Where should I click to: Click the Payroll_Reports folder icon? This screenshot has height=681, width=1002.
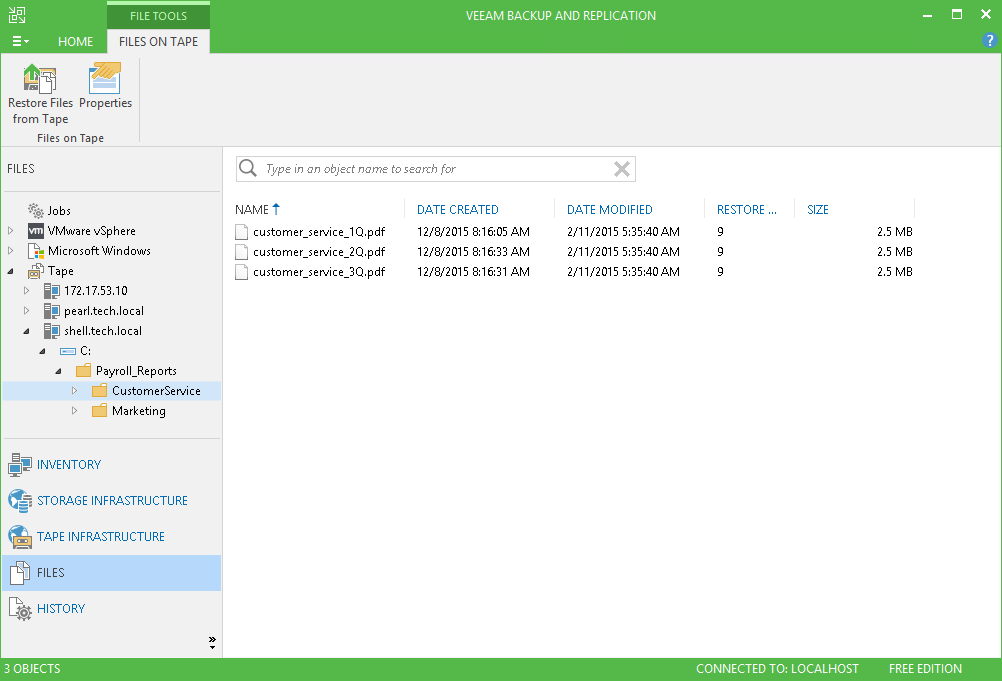coord(84,371)
